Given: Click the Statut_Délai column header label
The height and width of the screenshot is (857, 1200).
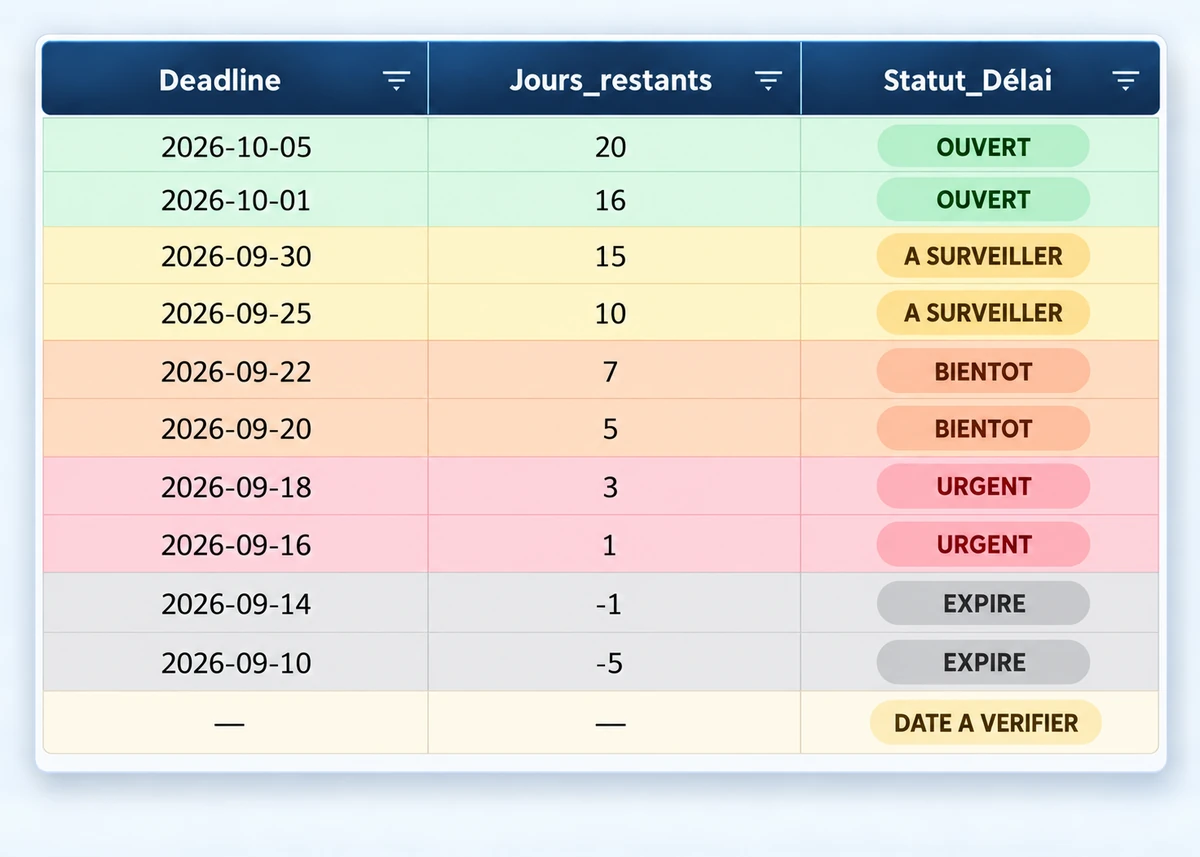Looking at the screenshot, I should tap(968, 81).
